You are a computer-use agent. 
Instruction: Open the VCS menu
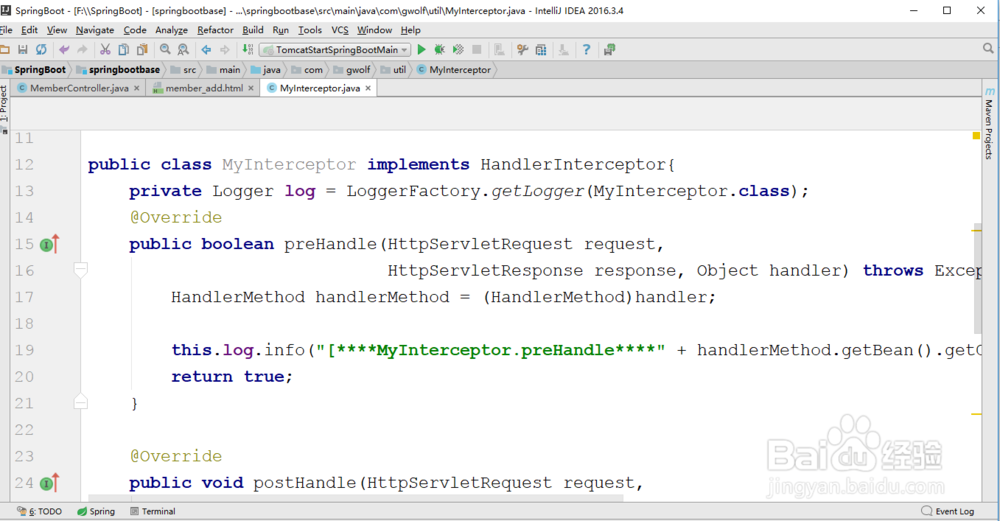click(340, 30)
